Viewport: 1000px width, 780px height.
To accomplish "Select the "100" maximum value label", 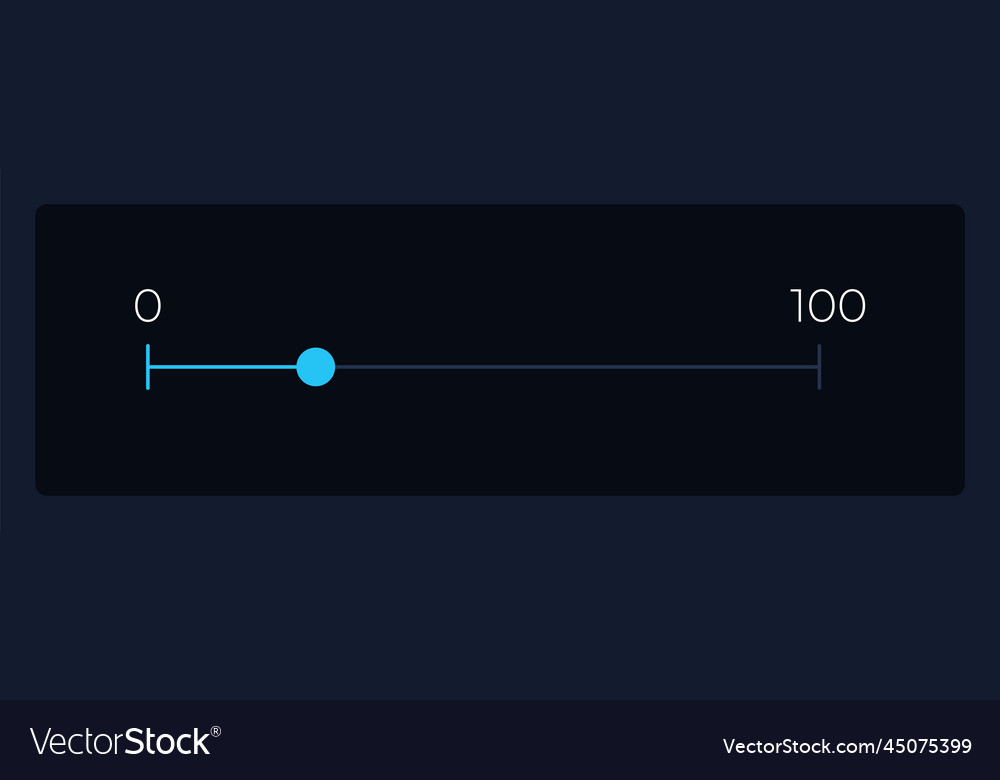I will [828, 305].
